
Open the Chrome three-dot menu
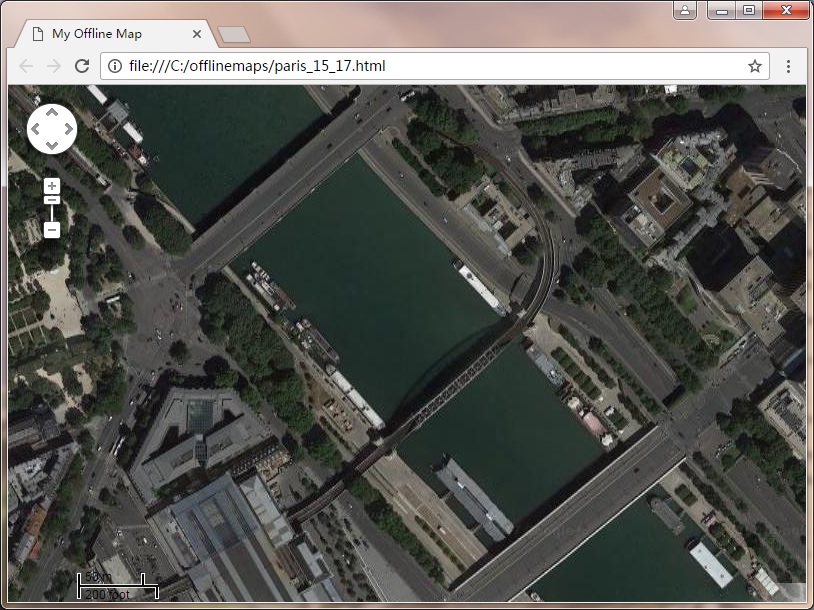788,66
